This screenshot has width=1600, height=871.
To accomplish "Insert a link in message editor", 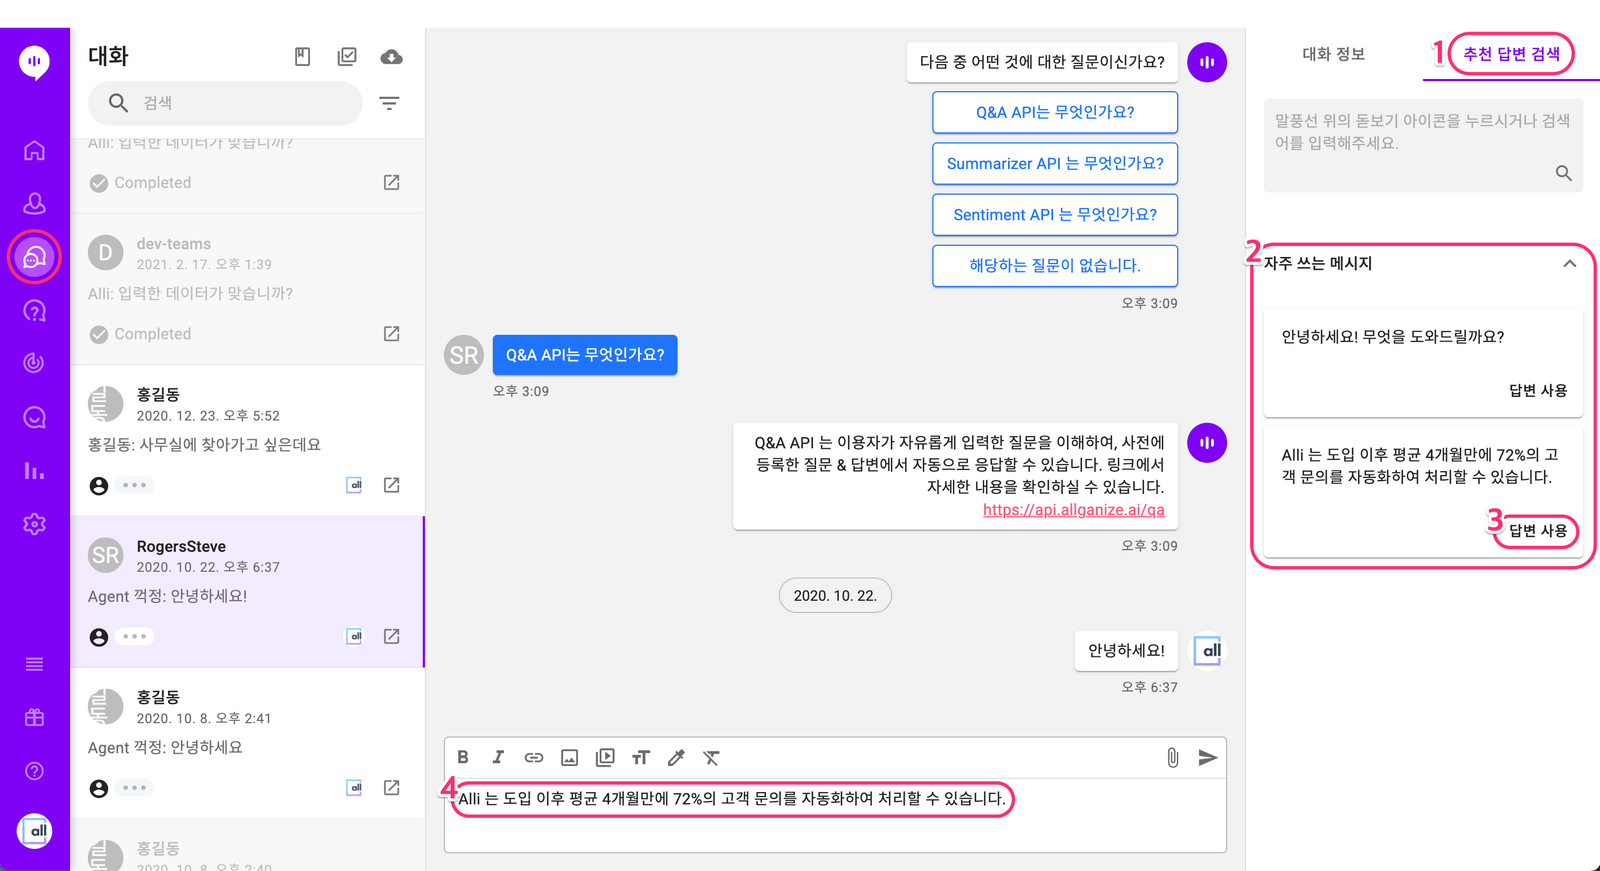I will coord(534,757).
